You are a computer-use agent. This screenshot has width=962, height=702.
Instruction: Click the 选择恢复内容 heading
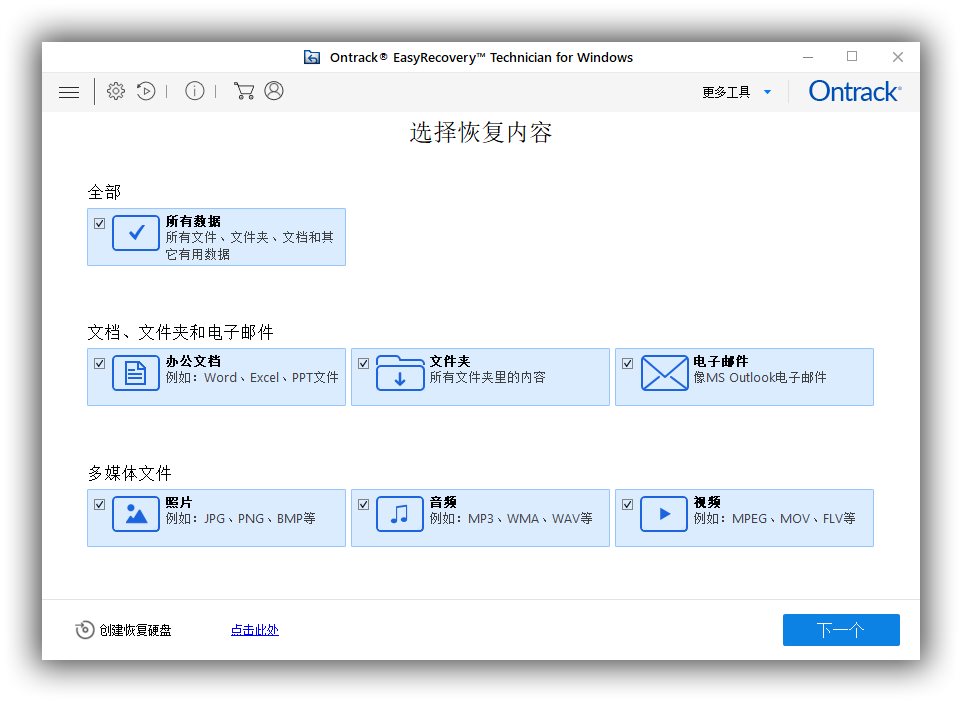(x=481, y=133)
